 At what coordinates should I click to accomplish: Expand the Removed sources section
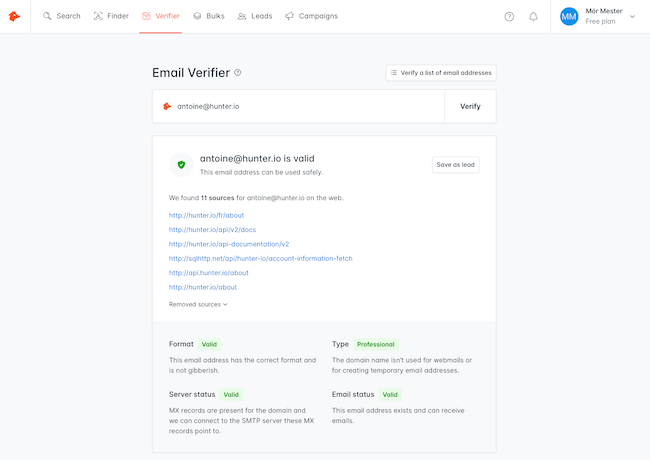tap(198, 304)
